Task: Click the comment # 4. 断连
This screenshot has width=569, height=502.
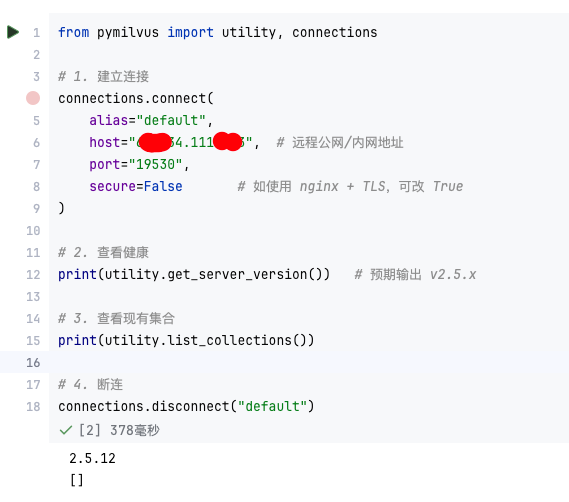Action: (x=90, y=384)
